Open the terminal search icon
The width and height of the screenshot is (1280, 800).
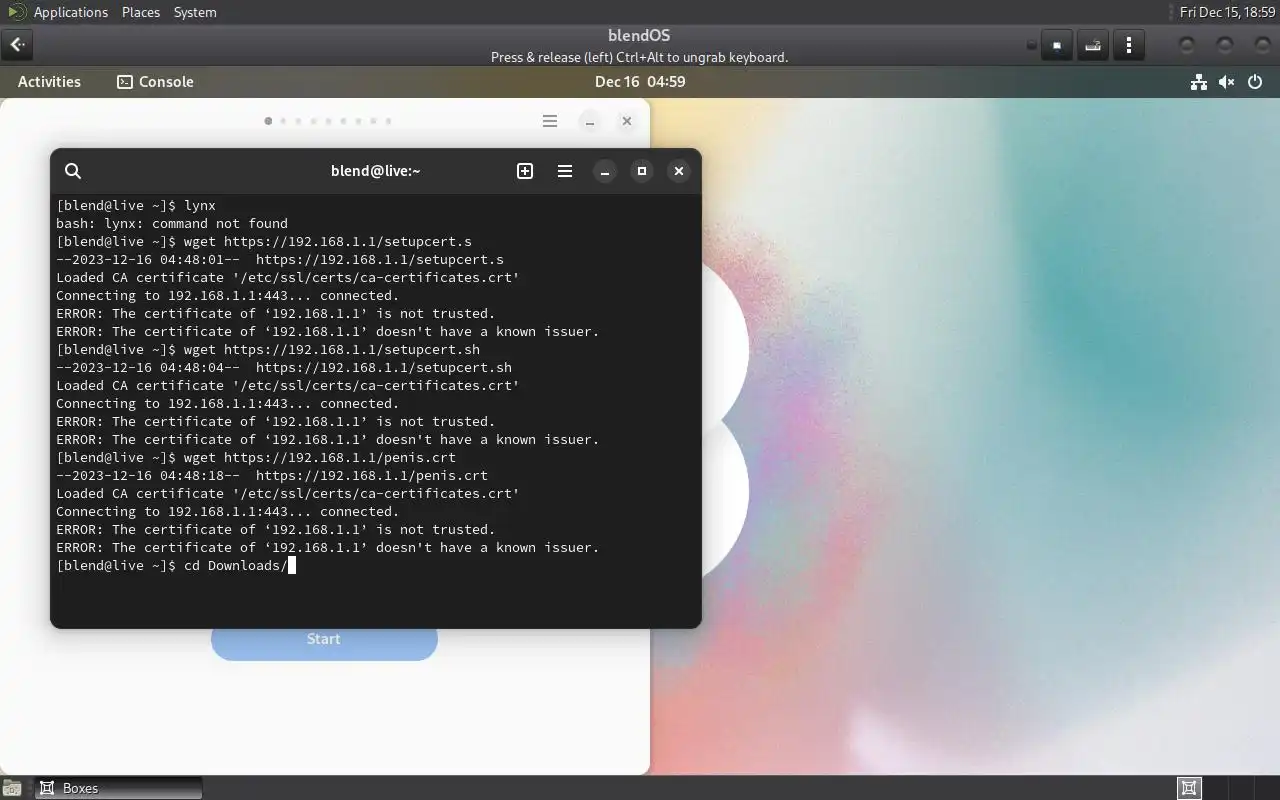point(73,171)
